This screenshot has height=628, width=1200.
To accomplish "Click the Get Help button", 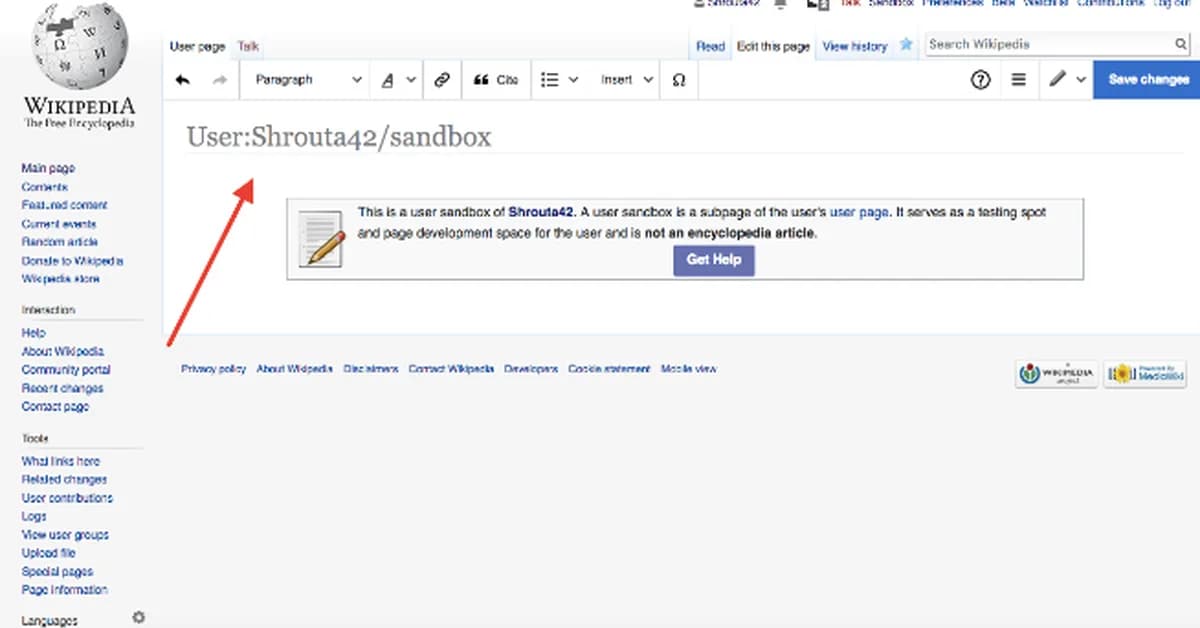I will pyautogui.click(x=713, y=260).
